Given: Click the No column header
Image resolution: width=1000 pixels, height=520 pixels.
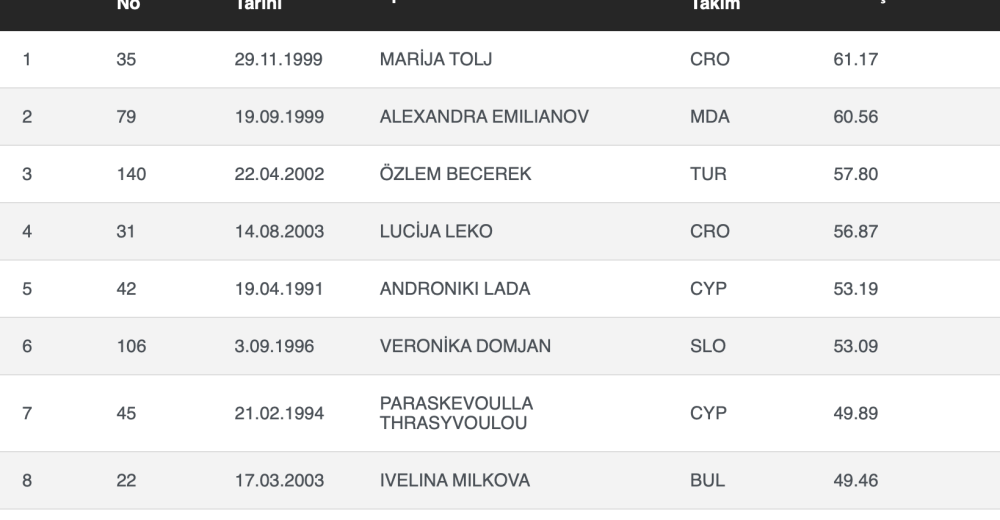Looking at the screenshot, I should click(x=128, y=5).
